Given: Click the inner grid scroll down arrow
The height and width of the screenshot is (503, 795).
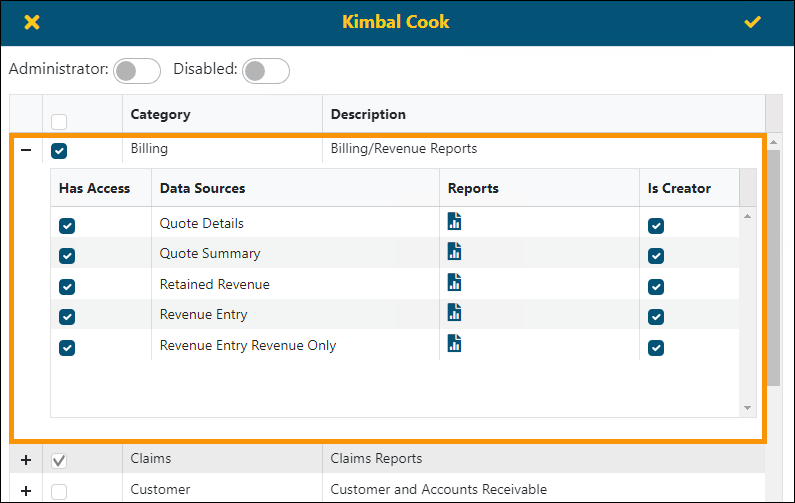Looking at the screenshot, I should 747,408.
